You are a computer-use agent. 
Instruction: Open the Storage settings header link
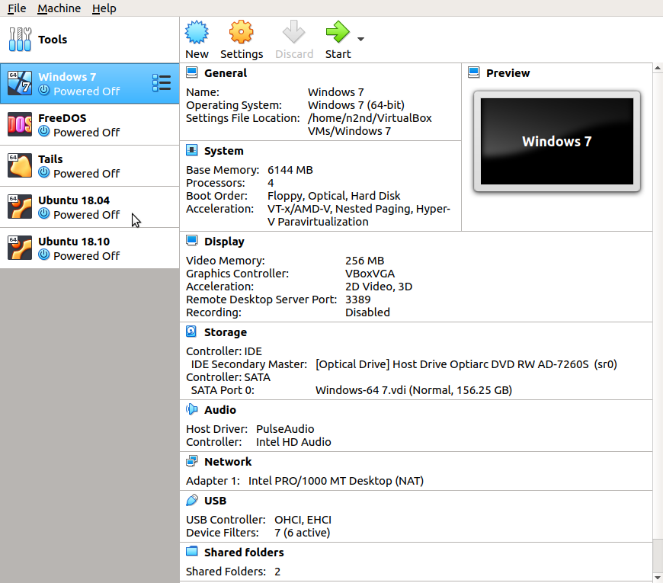[225, 332]
